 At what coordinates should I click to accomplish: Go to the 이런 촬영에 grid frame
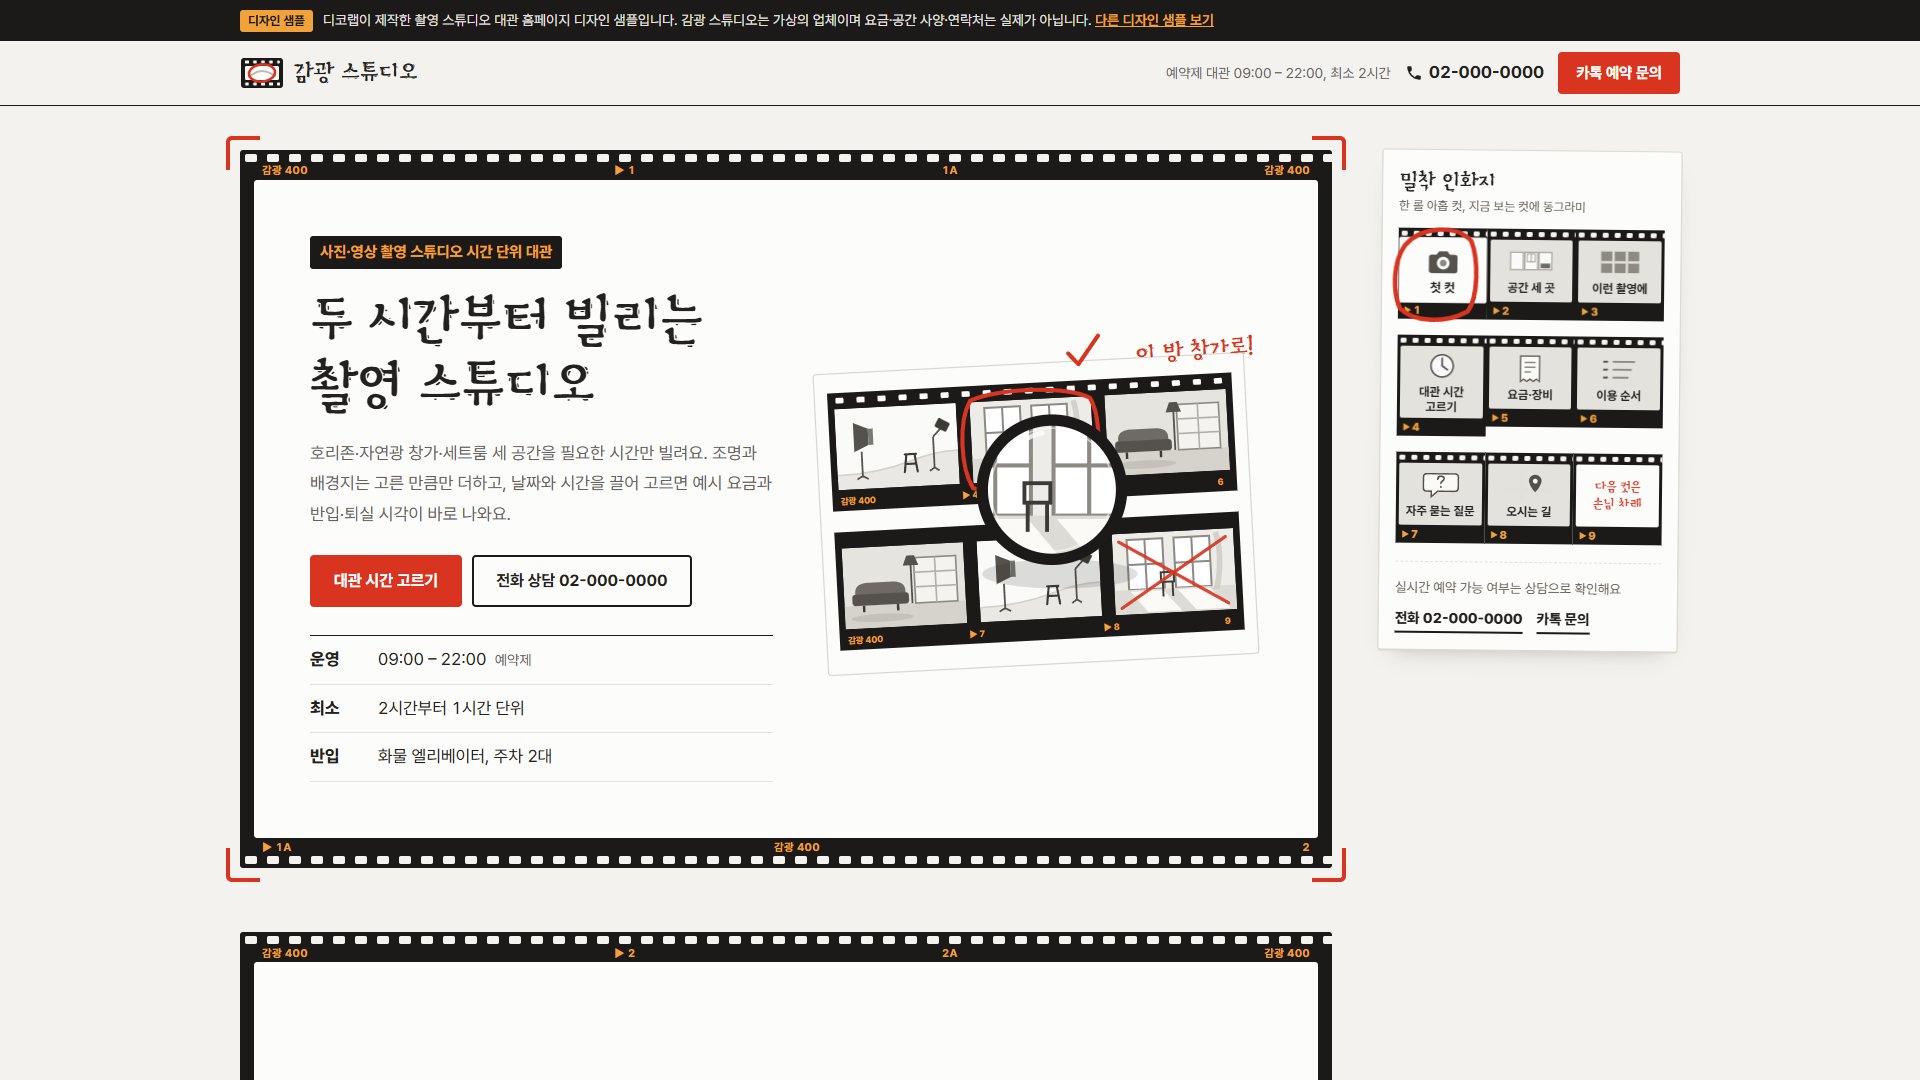click(1619, 275)
